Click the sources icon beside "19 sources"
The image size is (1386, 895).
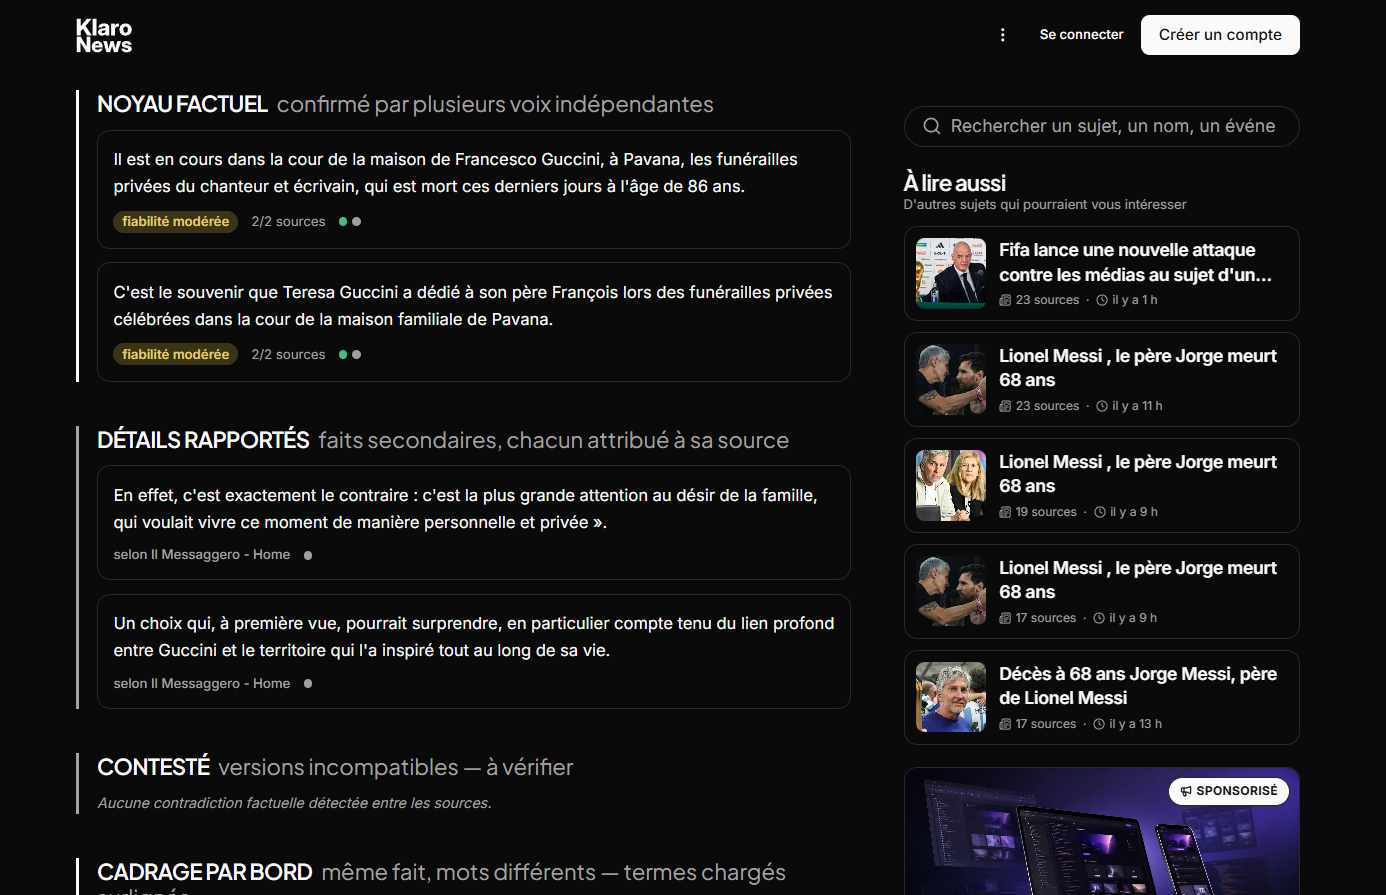click(x=1005, y=512)
